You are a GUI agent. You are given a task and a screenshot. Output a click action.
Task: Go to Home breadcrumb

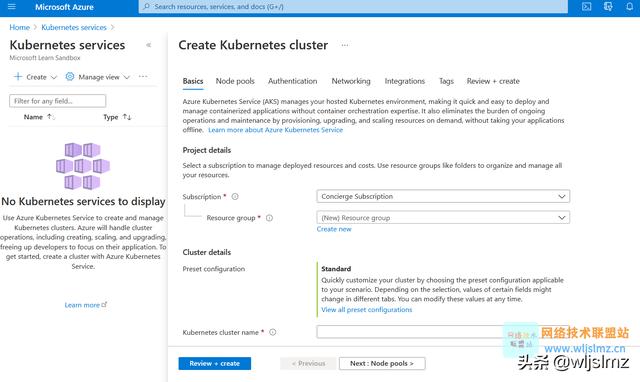20,27
